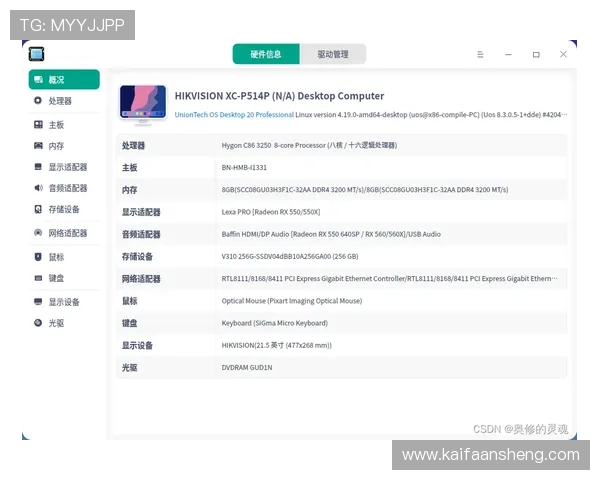
Task: Click the 存储设备 storage disk sidebar icon
Action: point(38,209)
